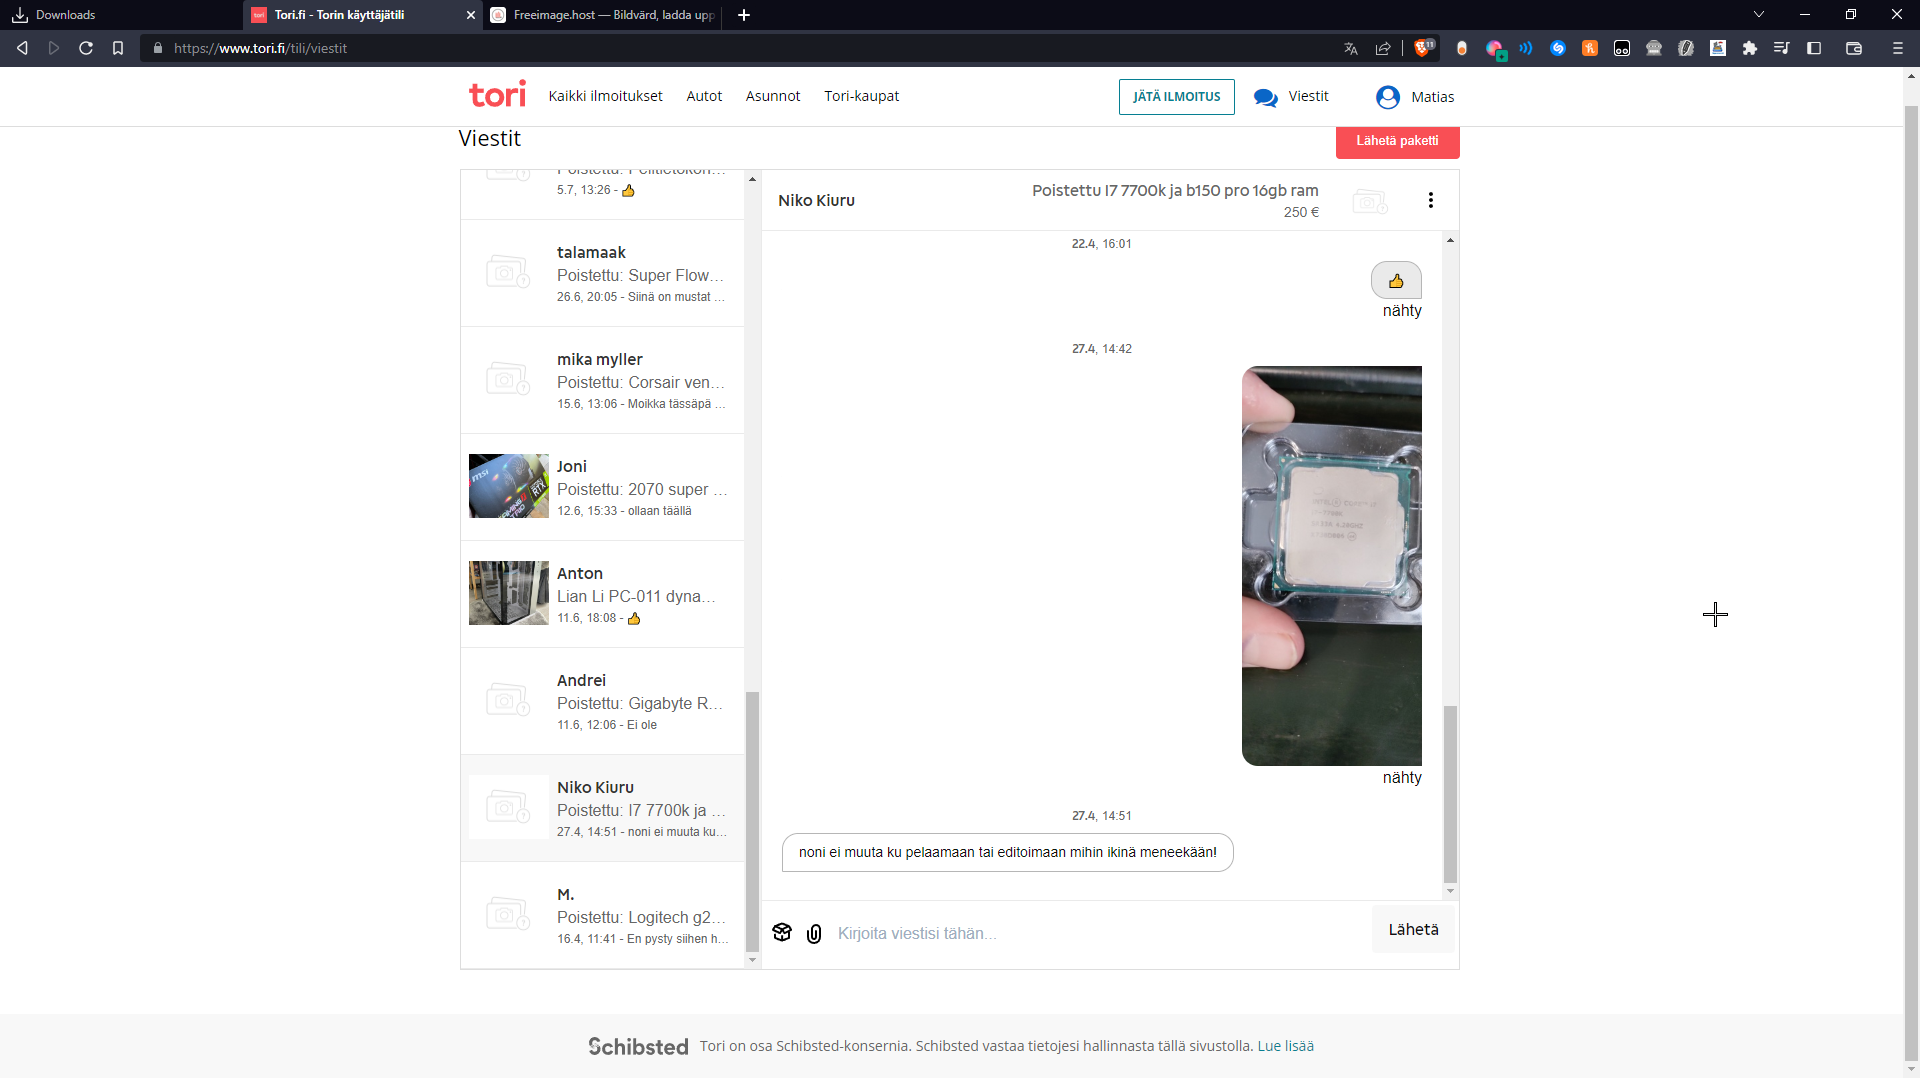Toggle the browser sidebar panel
Viewport: 1920px width, 1078px height.
click(1814, 48)
